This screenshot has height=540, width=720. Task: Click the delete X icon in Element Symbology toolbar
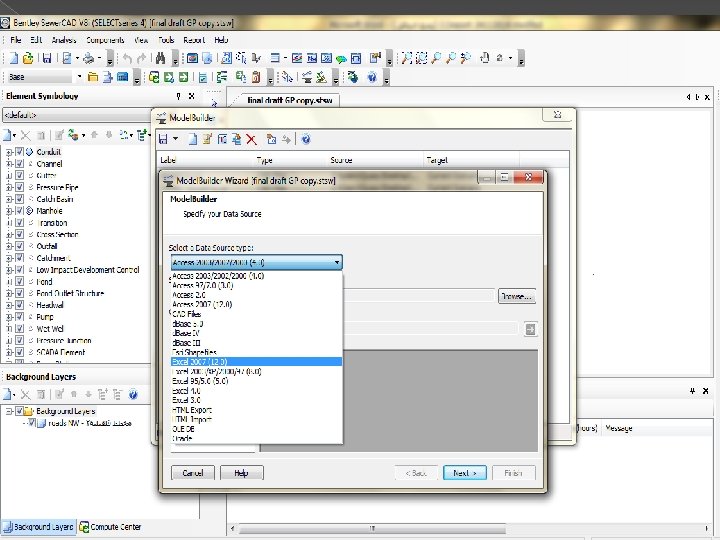pos(25,135)
